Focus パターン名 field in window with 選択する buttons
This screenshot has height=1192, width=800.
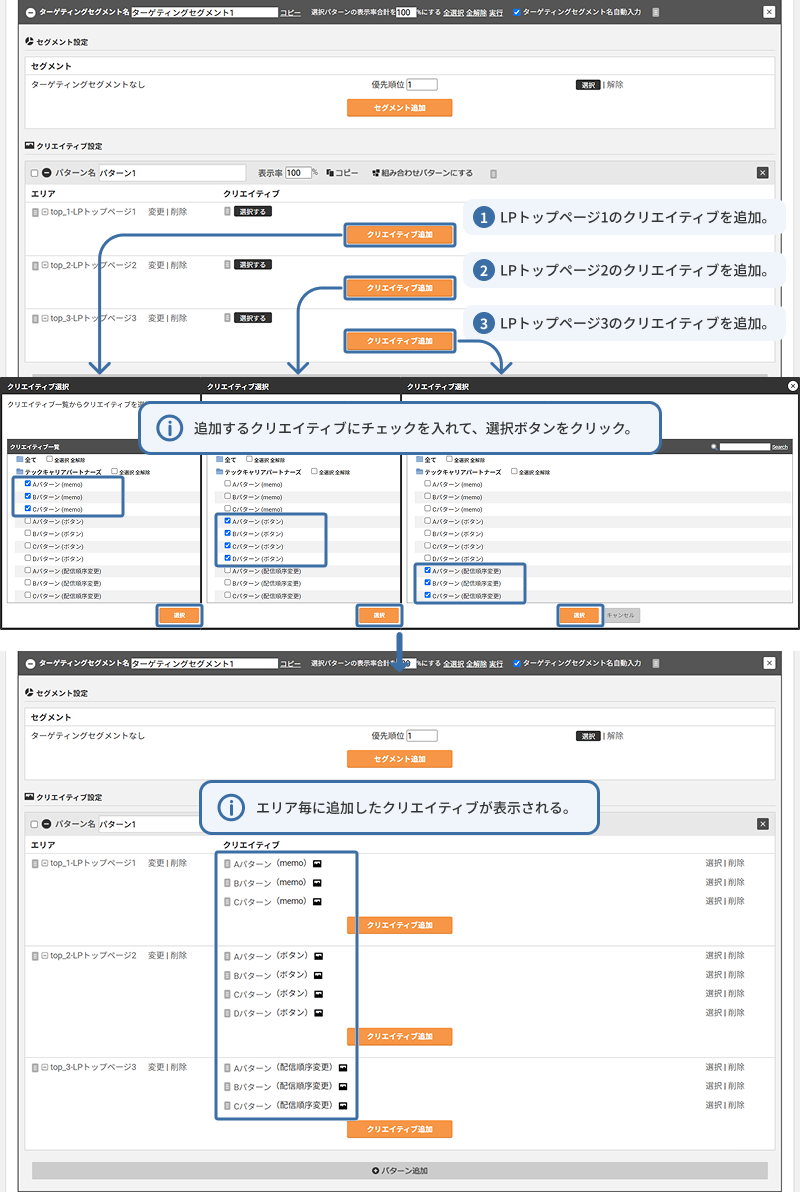coord(172,173)
